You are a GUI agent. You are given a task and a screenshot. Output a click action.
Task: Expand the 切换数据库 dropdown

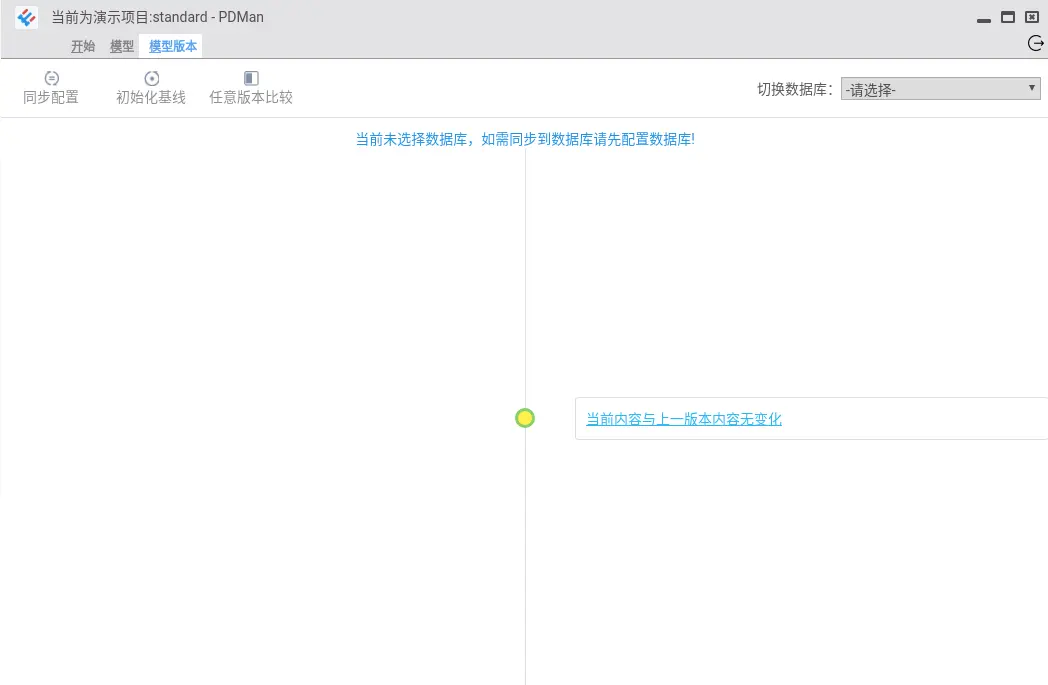(940, 89)
